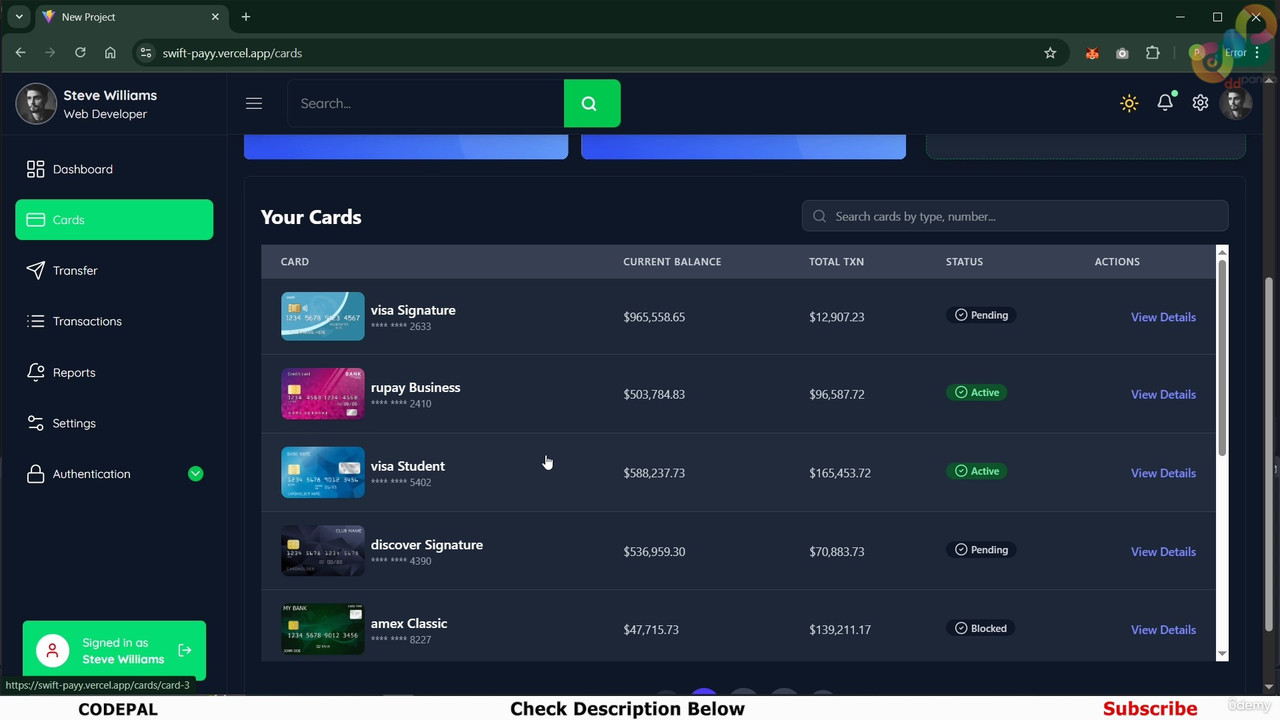Click the browser home button
This screenshot has width=1280, height=720.
(110, 53)
